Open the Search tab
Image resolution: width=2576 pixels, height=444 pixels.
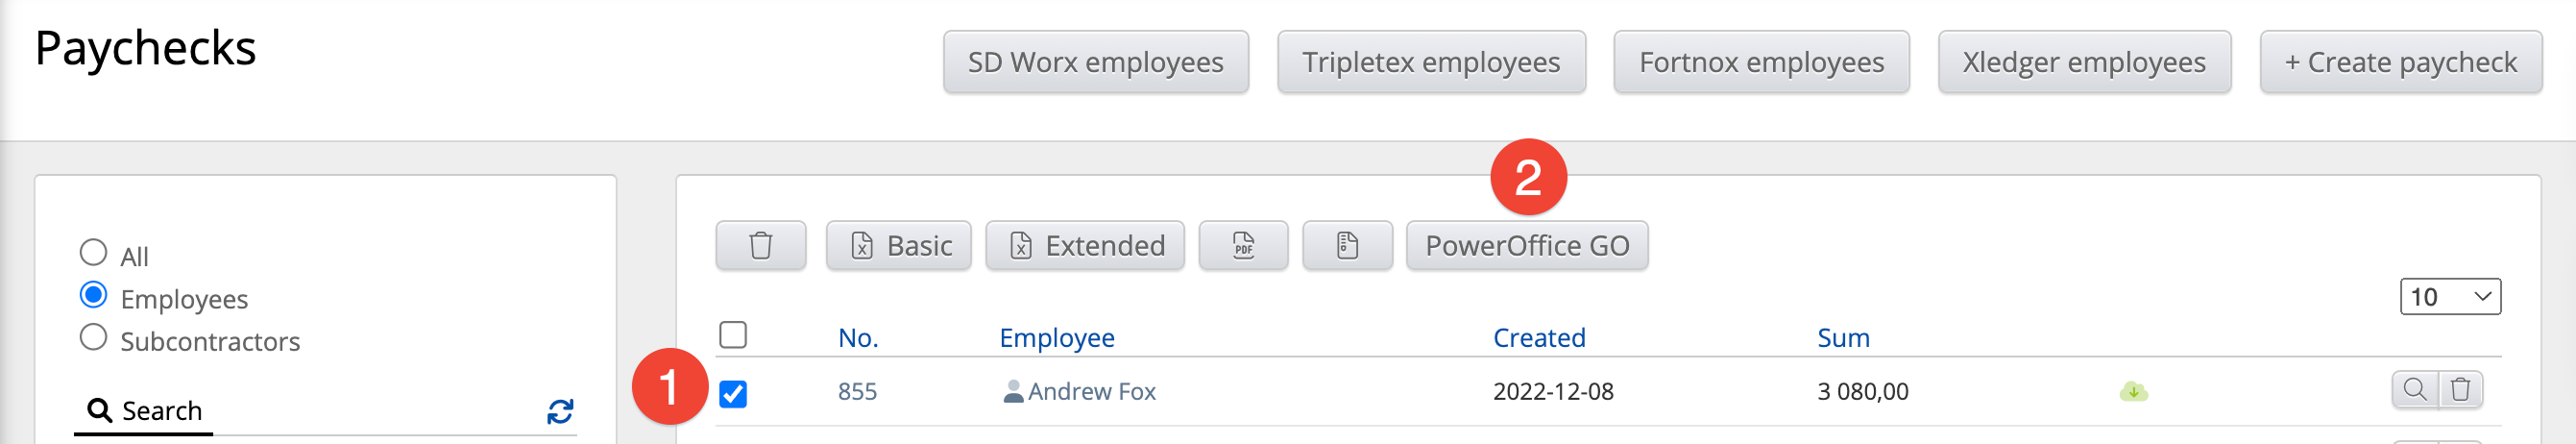click(x=144, y=411)
